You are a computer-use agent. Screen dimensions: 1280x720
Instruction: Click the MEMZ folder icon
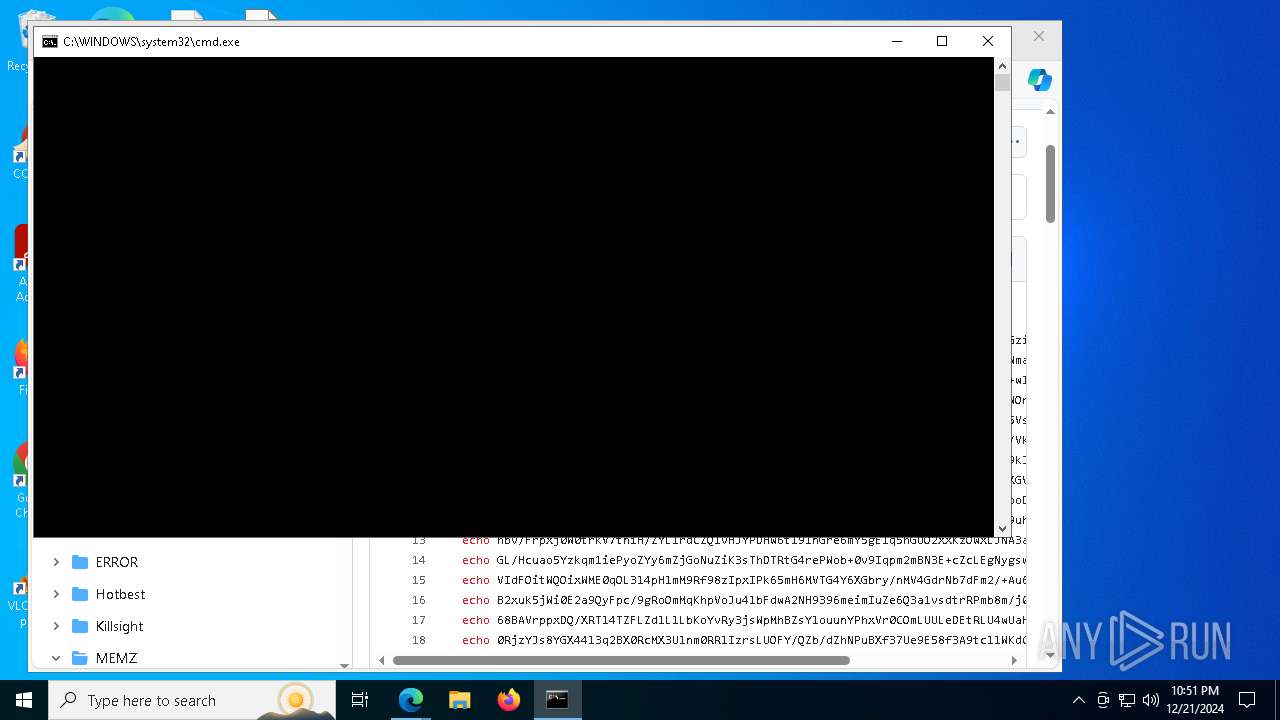pyautogui.click(x=80, y=658)
